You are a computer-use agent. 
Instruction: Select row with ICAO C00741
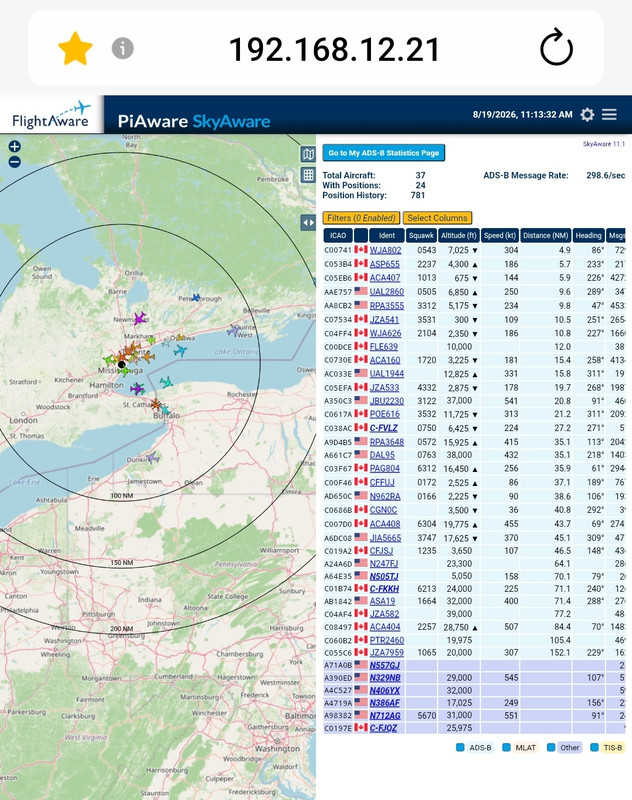[x=474, y=251]
